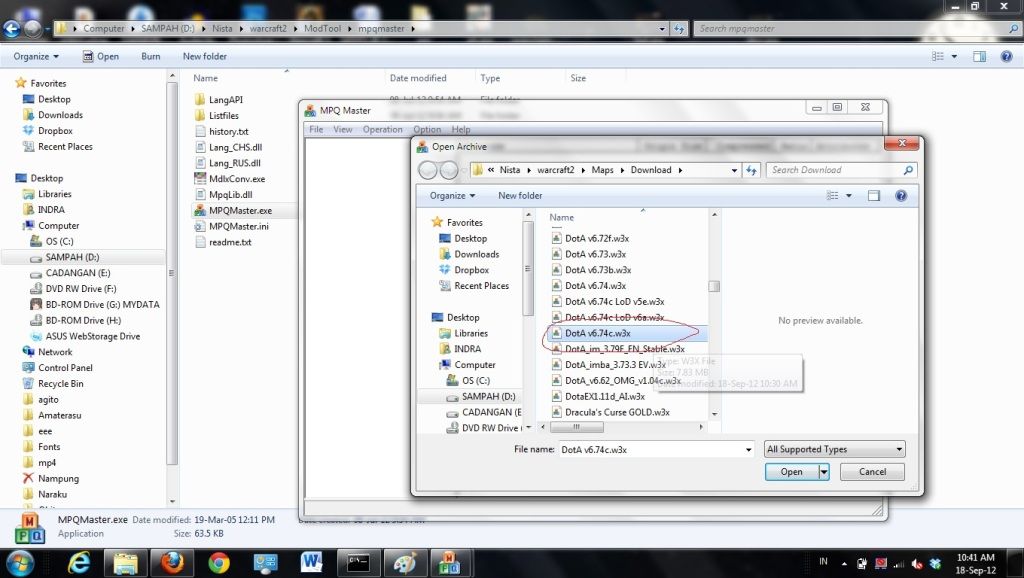Open Operation menu in MPQ Master

(383, 129)
